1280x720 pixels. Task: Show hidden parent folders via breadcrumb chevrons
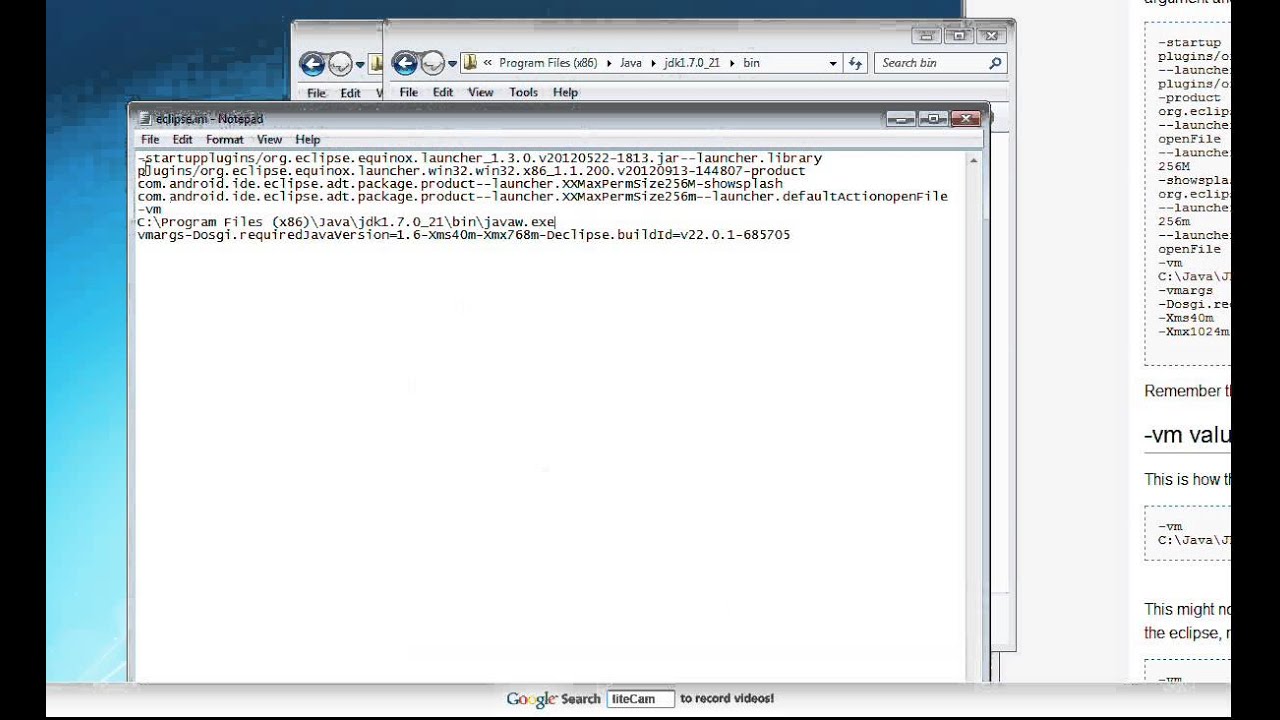click(488, 63)
